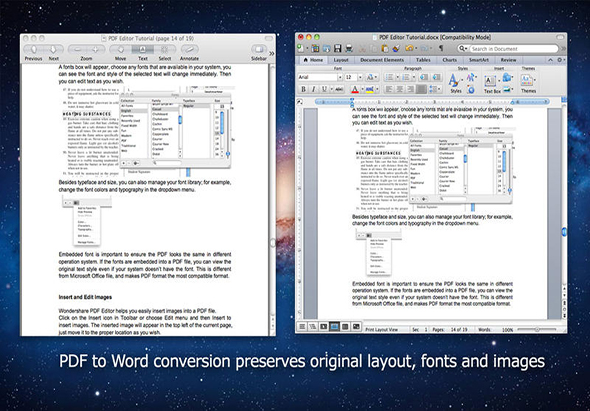Center align text
Viewport: 590px width, 411px height.
400,89
